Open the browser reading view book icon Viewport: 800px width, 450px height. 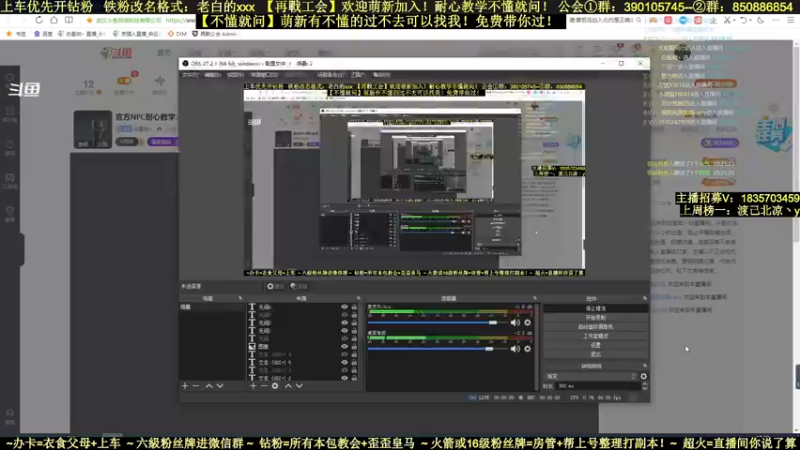tap(69, 20)
